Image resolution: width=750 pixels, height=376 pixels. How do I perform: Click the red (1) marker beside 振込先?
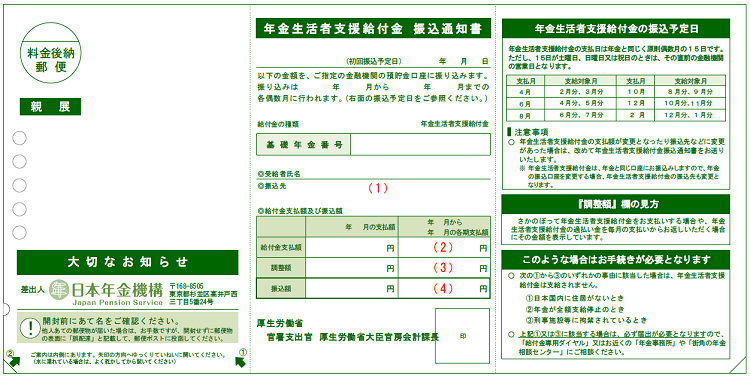[377, 188]
